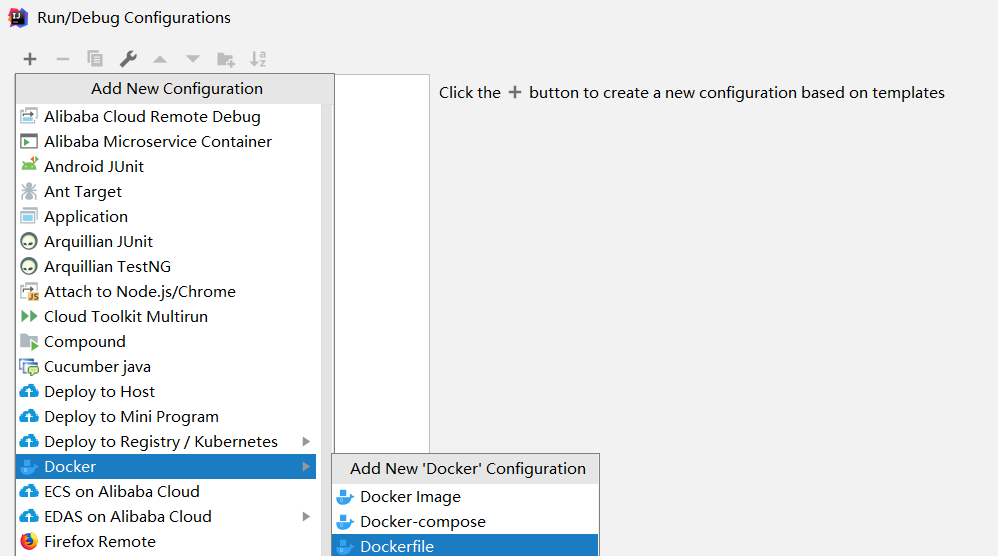998x556 pixels.
Task: Click the Sort Configurations alphabetically icon
Action: click(258, 59)
